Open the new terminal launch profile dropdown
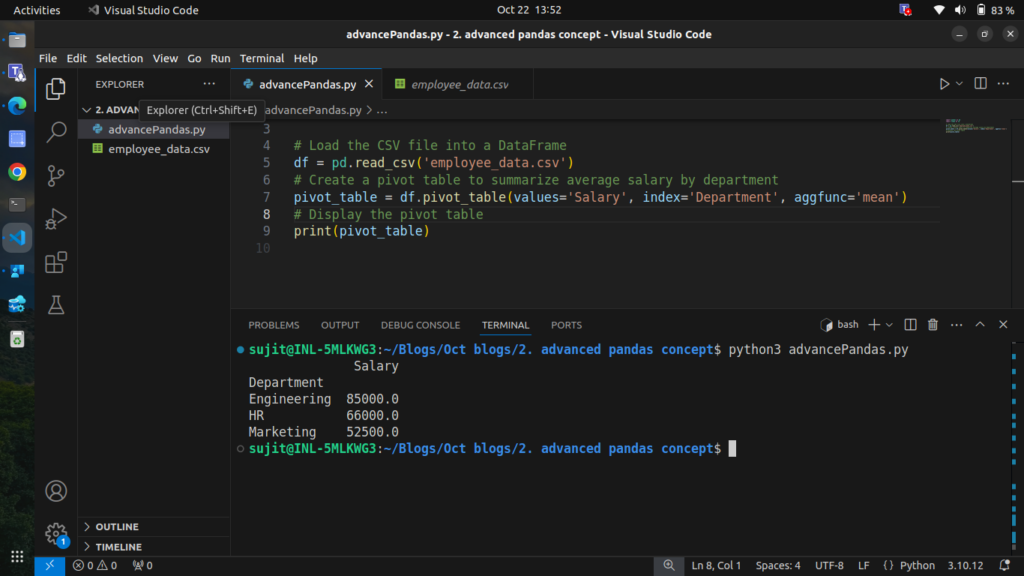The image size is (1024, 576). [889, 325]
